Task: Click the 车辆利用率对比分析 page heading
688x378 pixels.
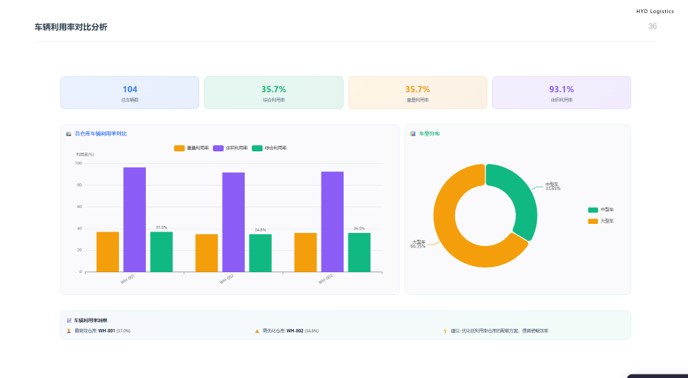Action: coord(71,27)
